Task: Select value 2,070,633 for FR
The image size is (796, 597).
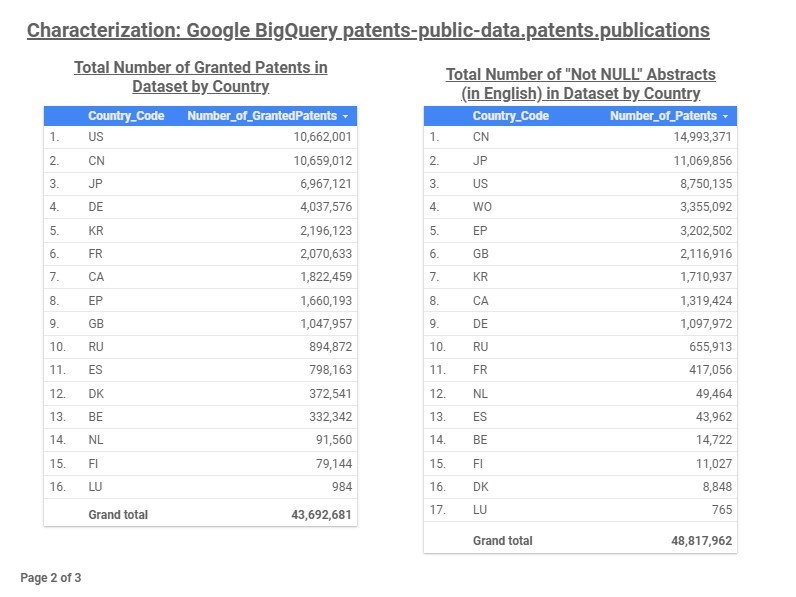Action: pos(326,254)
